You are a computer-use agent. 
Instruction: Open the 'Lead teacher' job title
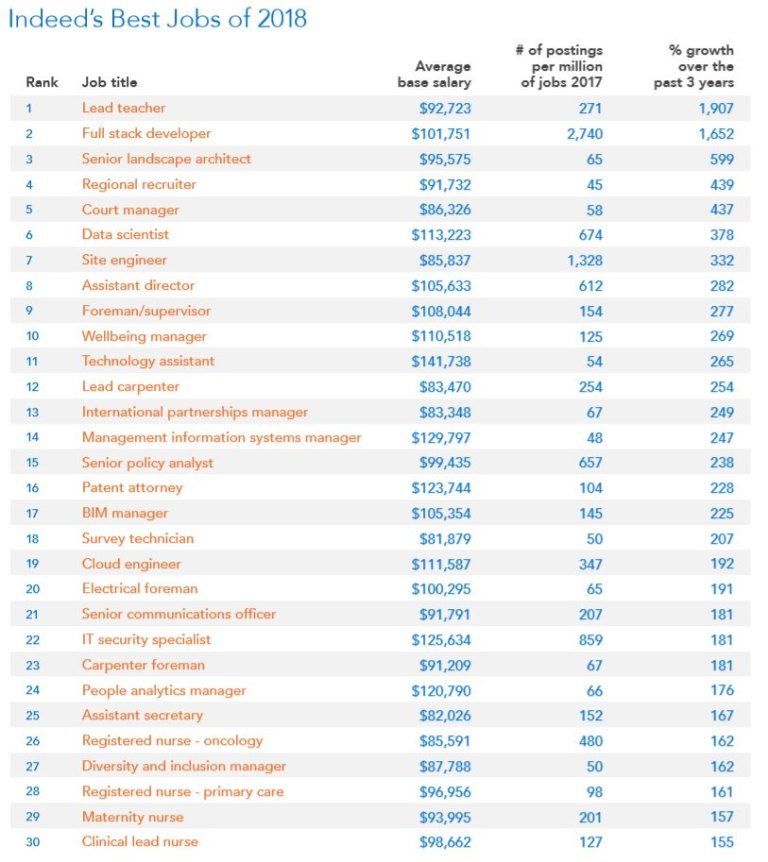coord(124,108)
